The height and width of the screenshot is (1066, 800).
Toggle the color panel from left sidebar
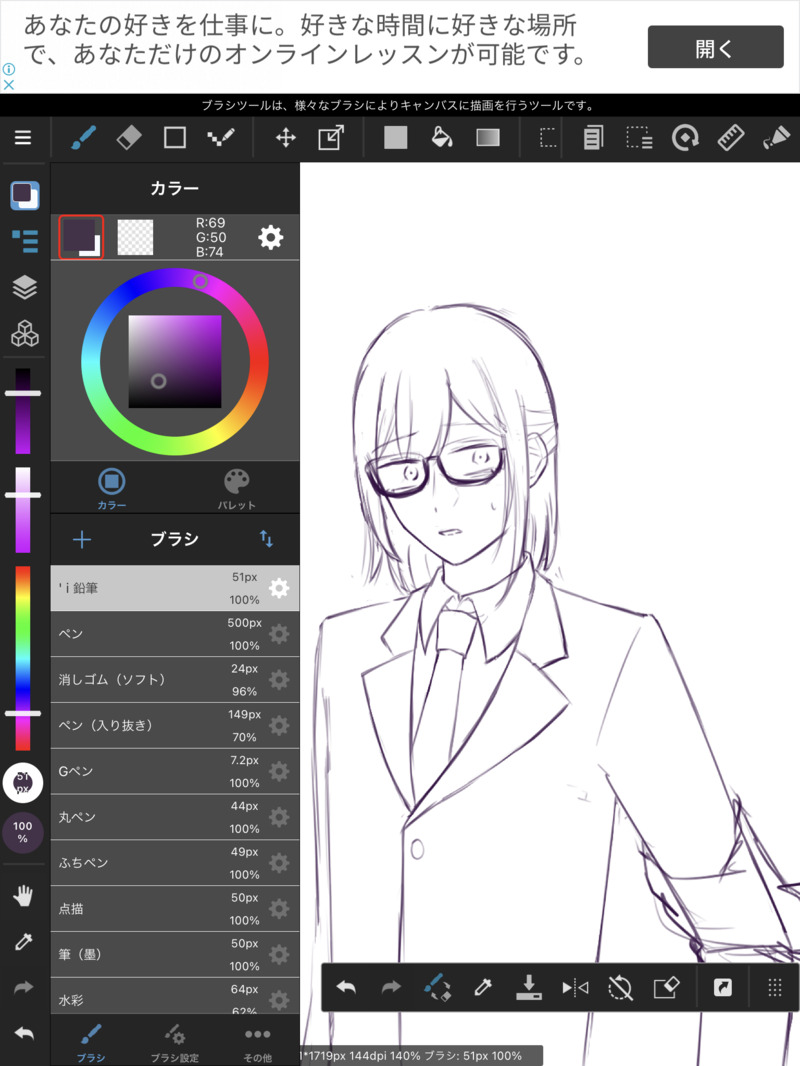(24, 195)
